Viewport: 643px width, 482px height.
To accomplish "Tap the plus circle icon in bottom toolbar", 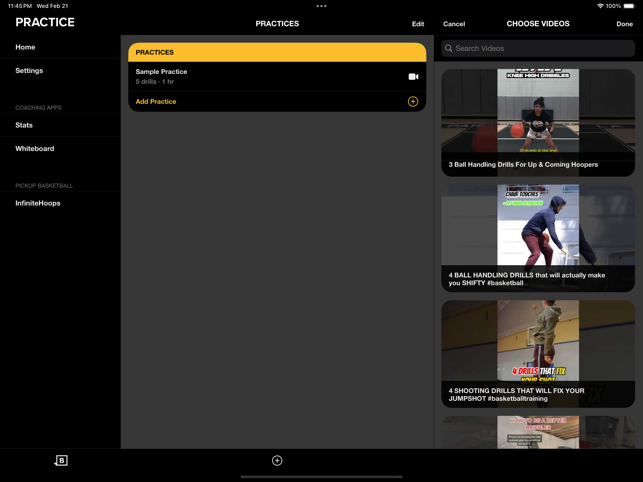I will click(x=277, y=461).
